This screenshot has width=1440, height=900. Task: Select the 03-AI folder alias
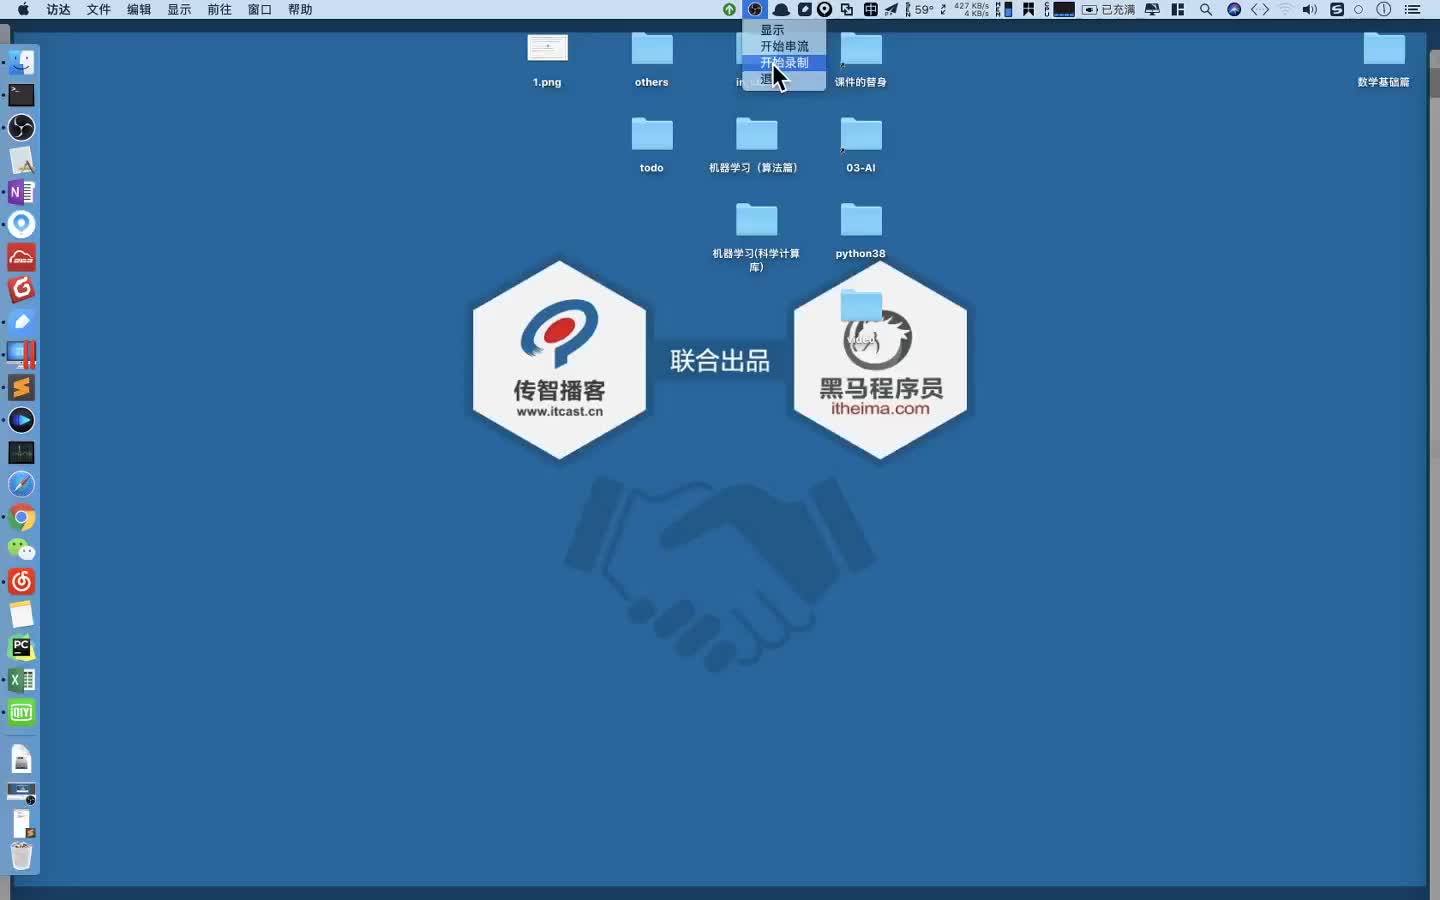coord(861,145)
